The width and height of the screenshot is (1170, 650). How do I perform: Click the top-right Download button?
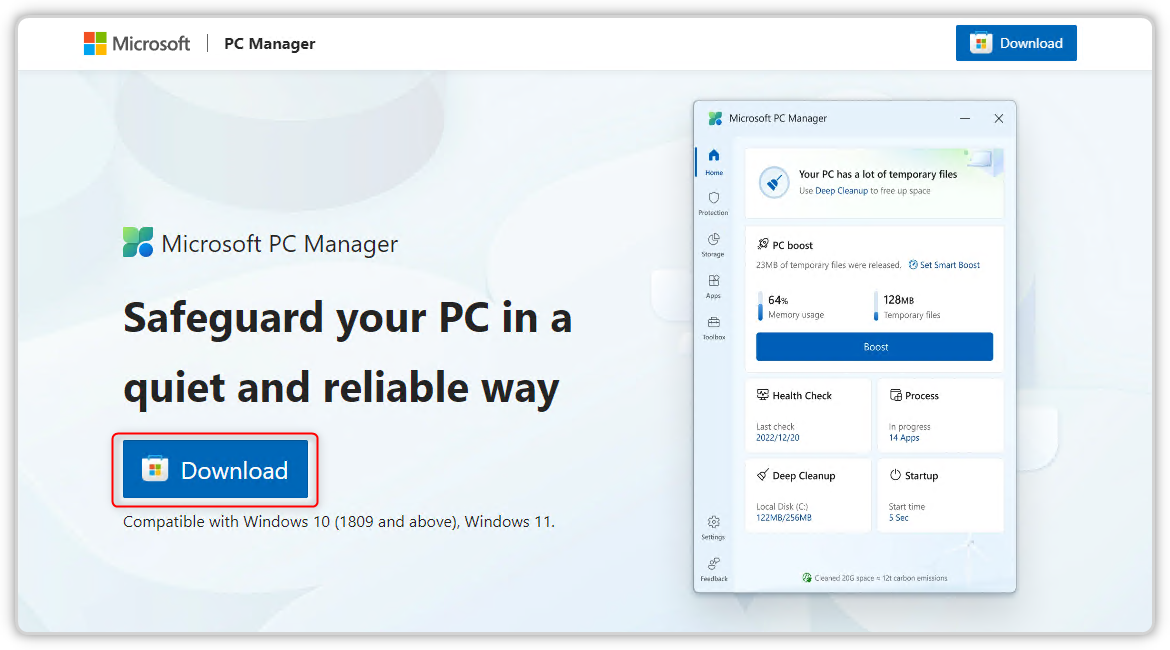coord(1016,43)
